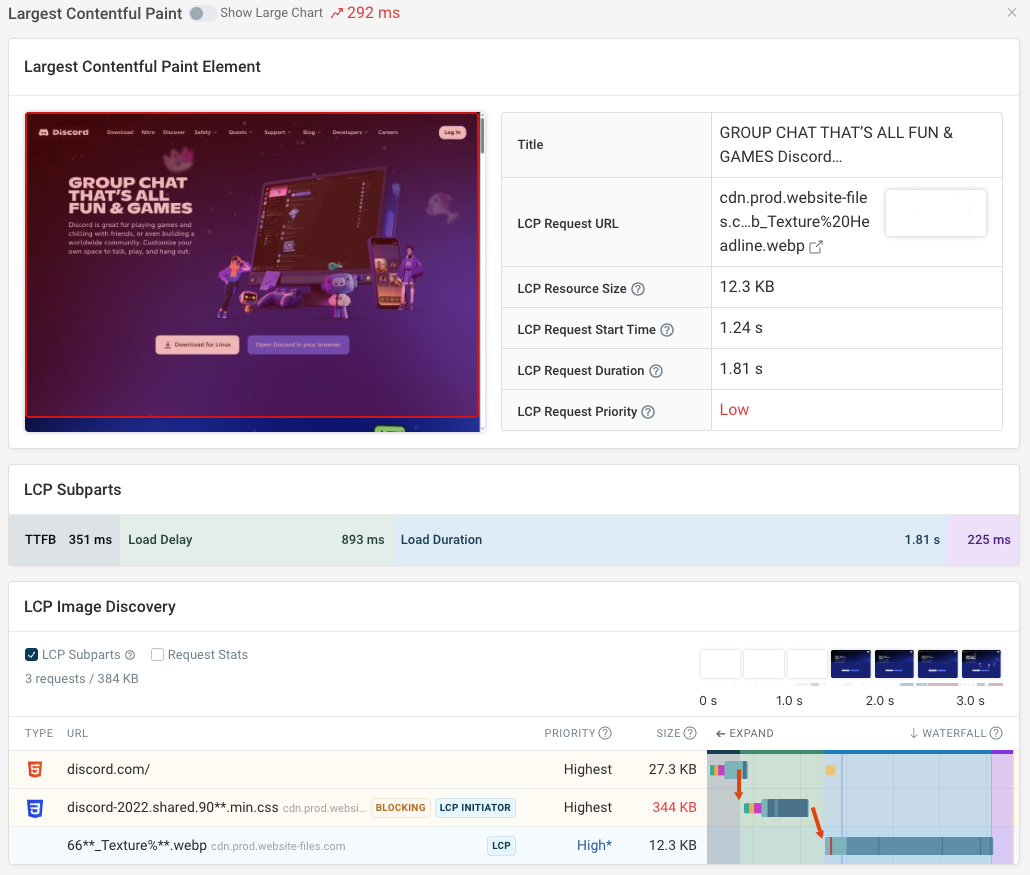Enable the Request Stats checkbox
Image resolution: width=1030 pixels, height=875 pixels.
(x=157, y=654)
